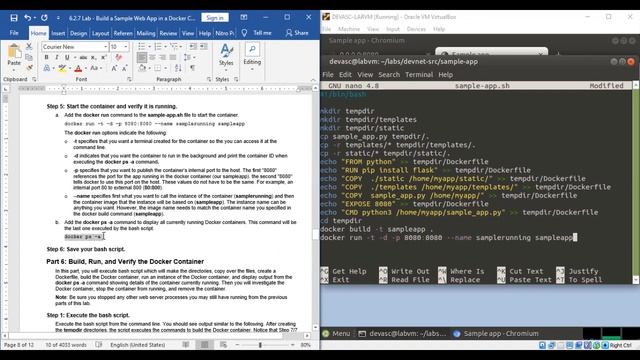Apply the red font color
Screen dimensions: 640x360
(78, 68)
